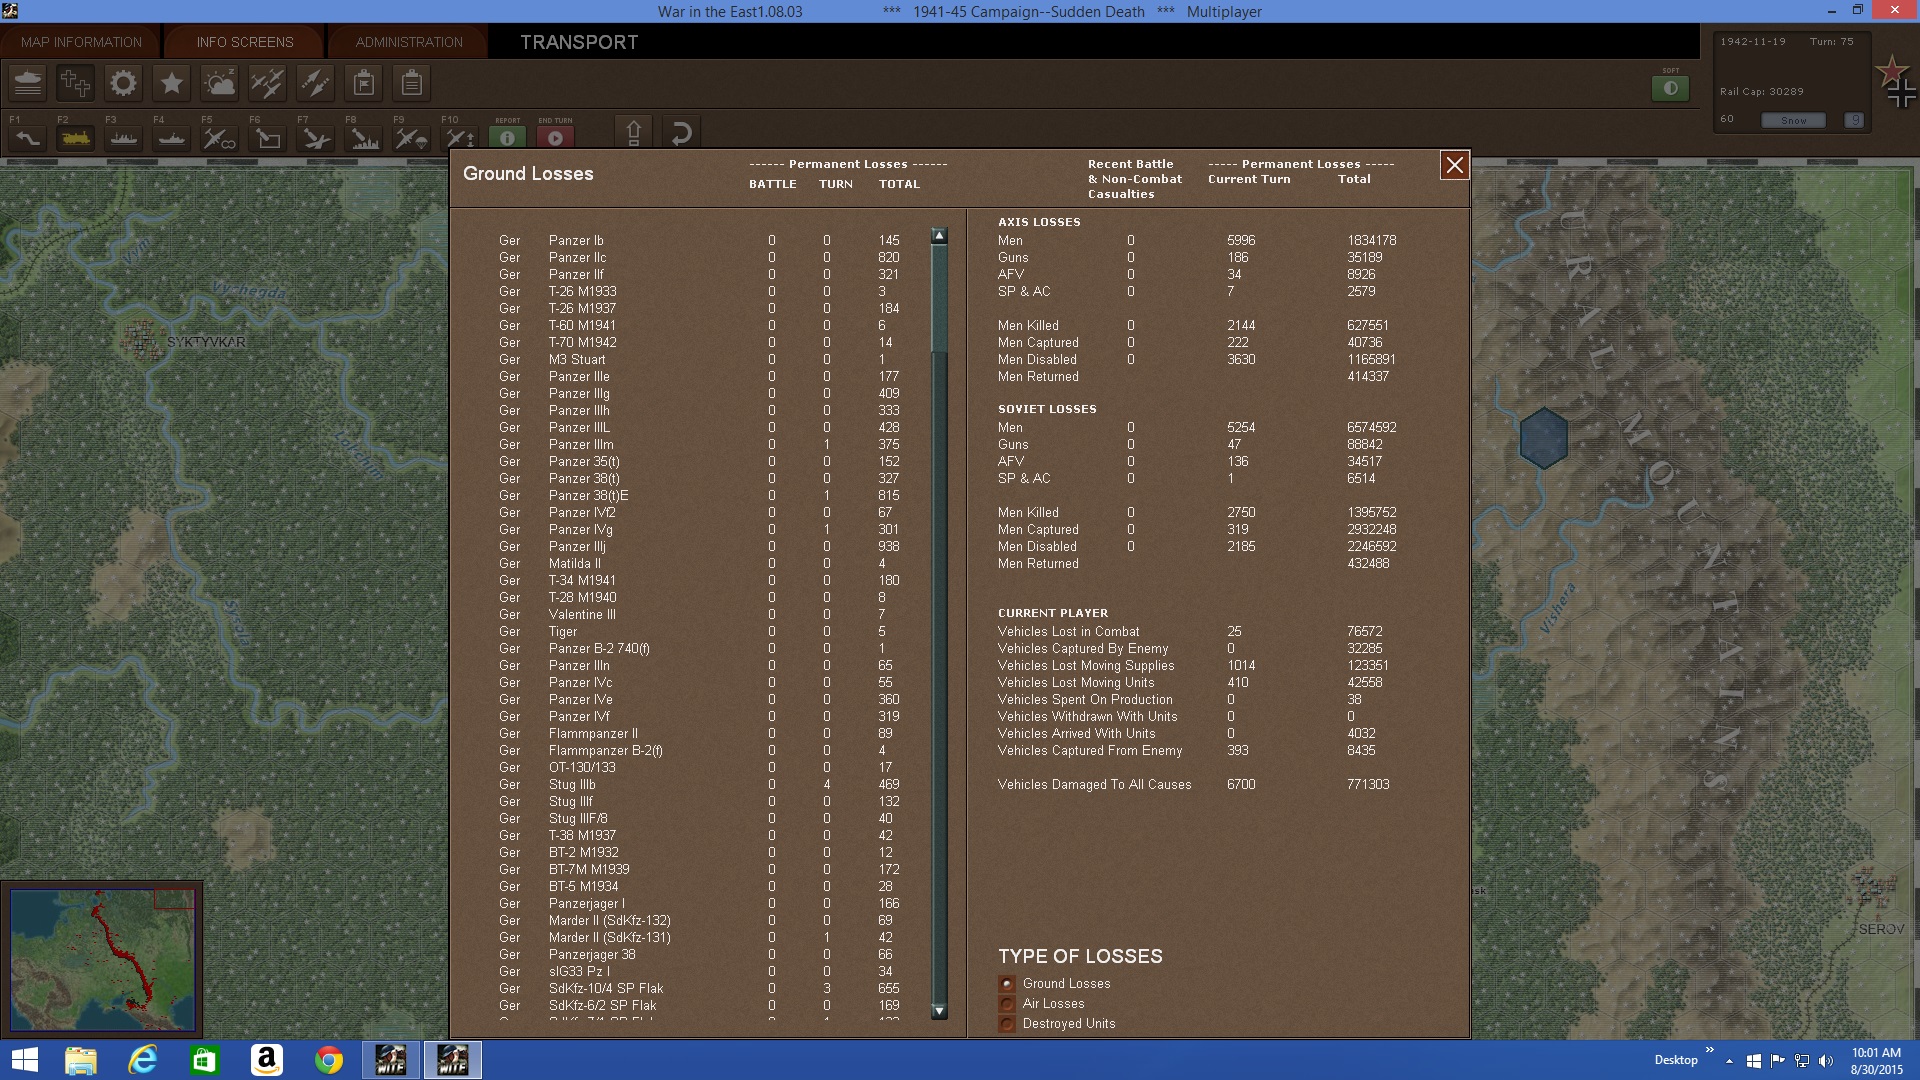Screen dimensions: 1920x1080
Task: Click the aircraft formation air doctrine icon
Action: pyautogui.click(x=268, y=83)
